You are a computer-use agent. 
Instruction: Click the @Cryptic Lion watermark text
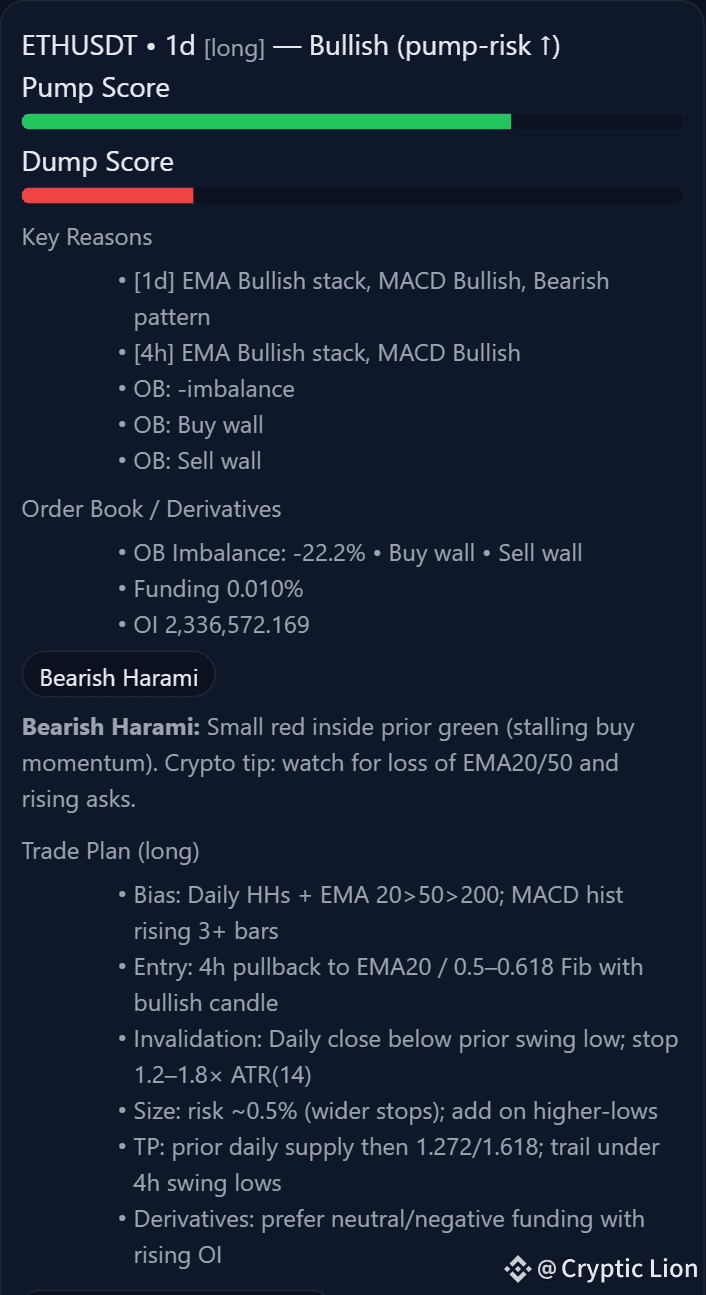pos(617,1269)
